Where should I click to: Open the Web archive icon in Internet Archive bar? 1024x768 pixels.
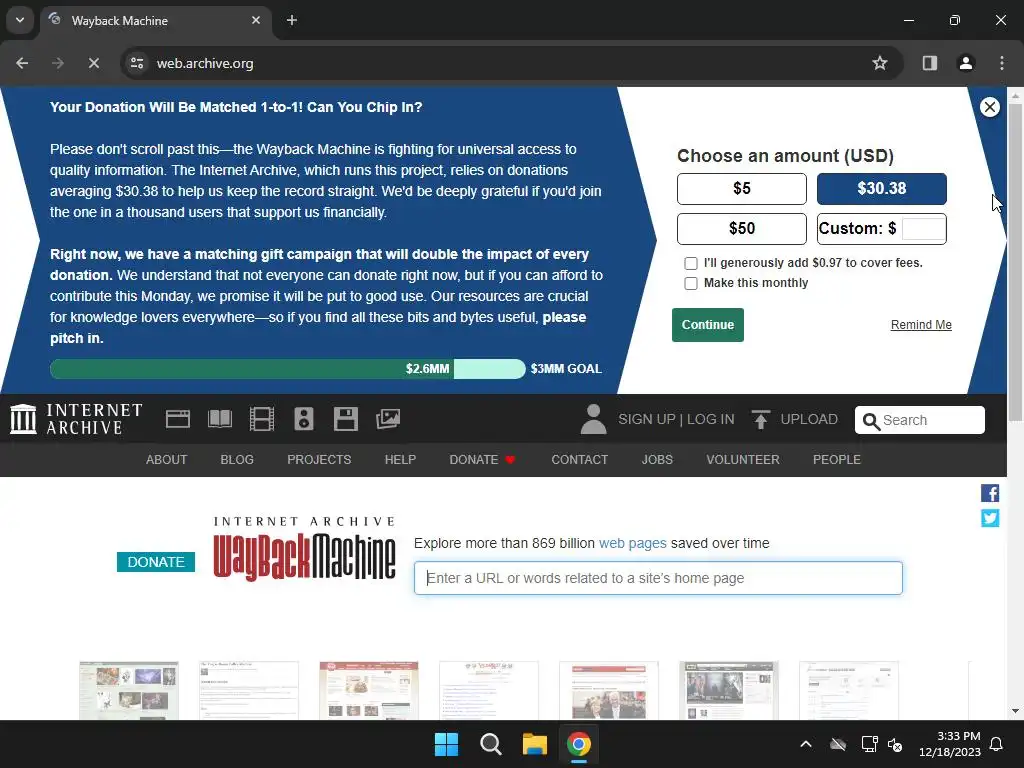(x=178, y=419)
